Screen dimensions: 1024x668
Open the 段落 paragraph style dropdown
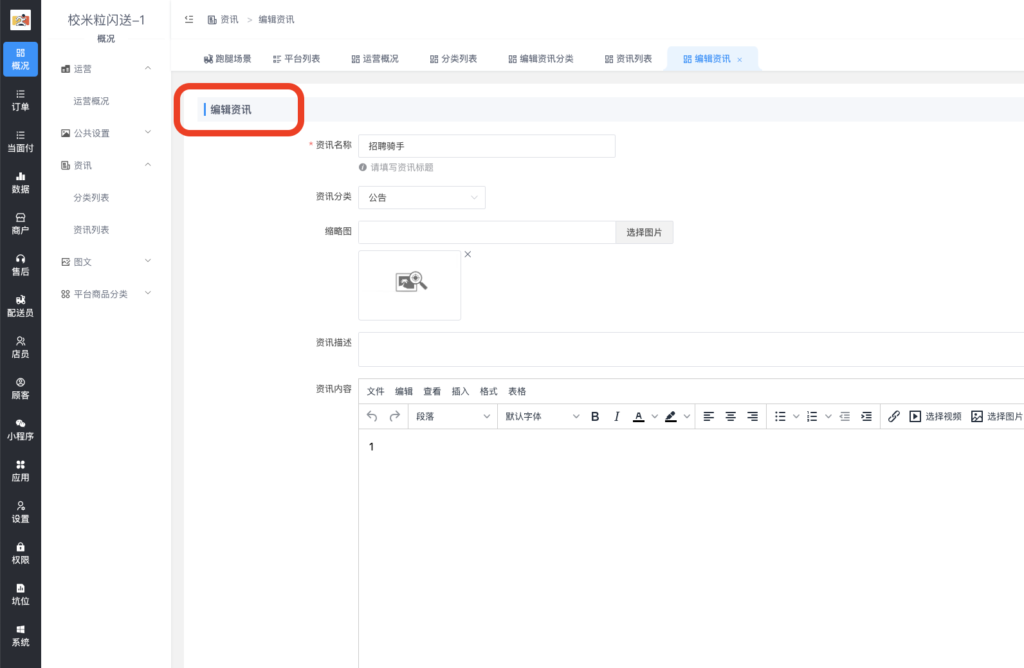click(450, 416)
